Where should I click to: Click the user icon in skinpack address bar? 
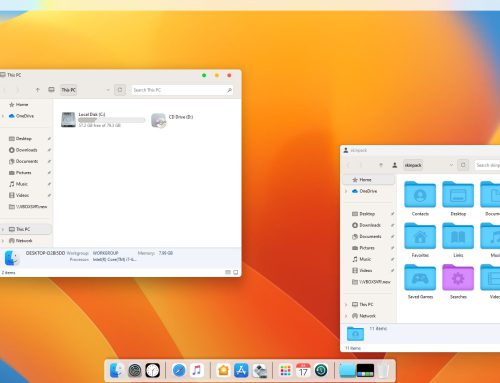click(395, 165)
